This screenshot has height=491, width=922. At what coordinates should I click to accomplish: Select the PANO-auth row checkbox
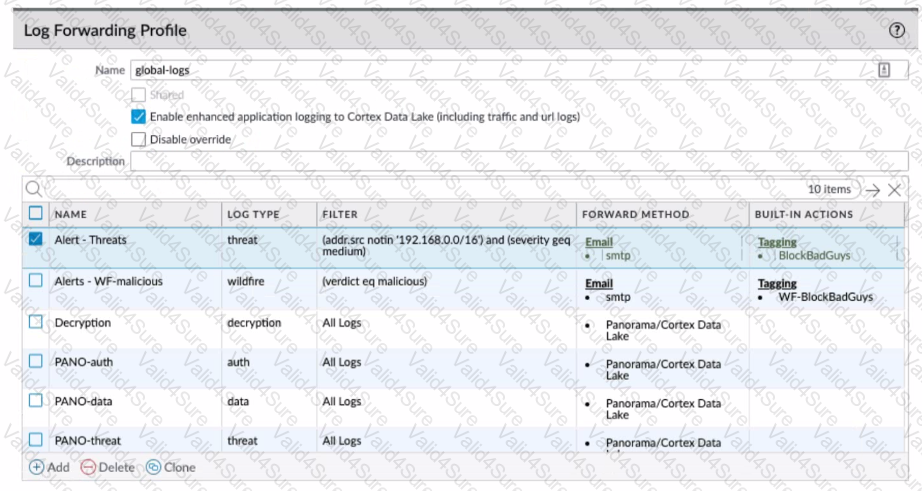[36, 361]
